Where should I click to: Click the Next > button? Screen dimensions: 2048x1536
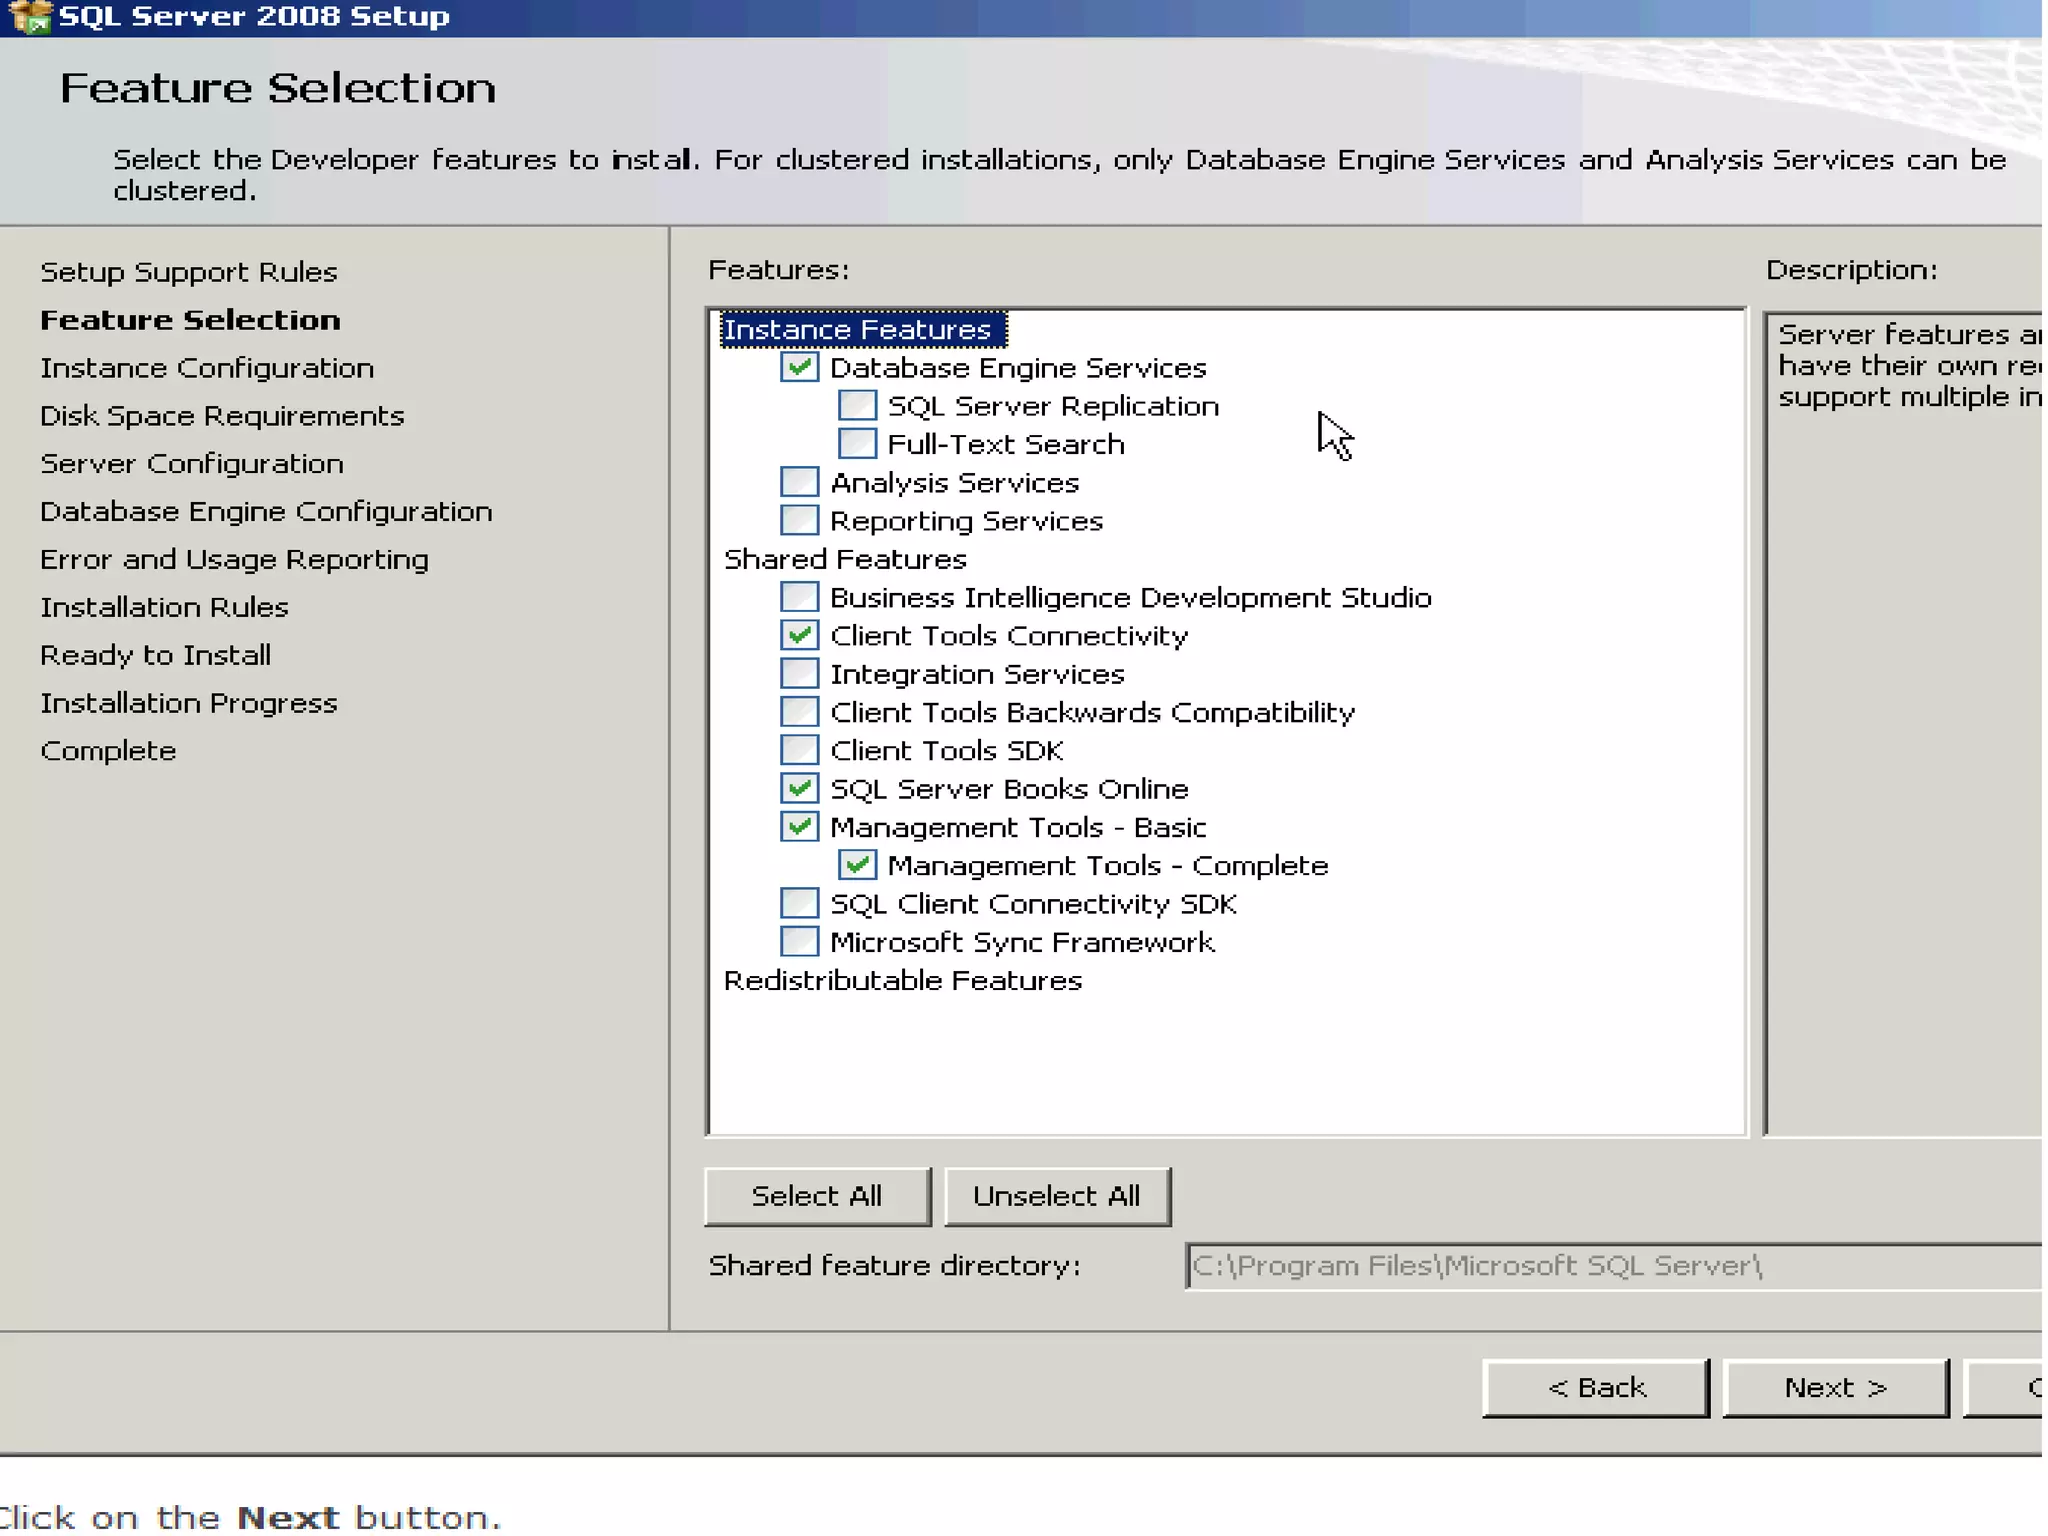(x=1835, y=1388)
